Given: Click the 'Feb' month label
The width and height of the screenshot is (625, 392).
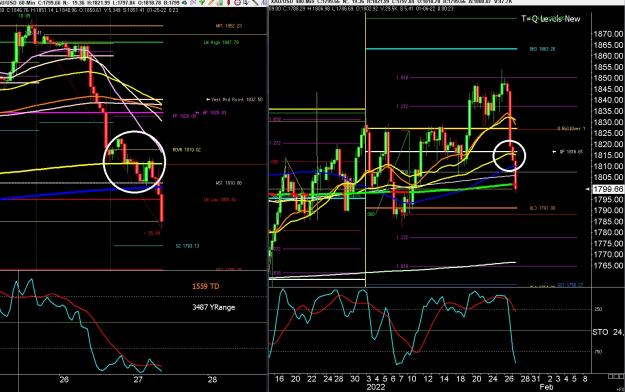Looking at the screenshot, I should click(x=546, y=387).
